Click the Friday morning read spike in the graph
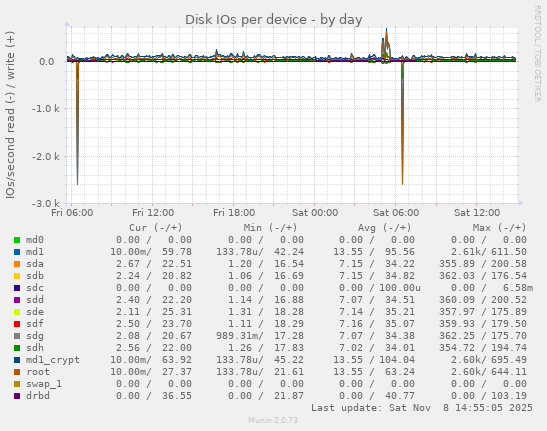 click(x=77, y=122)
